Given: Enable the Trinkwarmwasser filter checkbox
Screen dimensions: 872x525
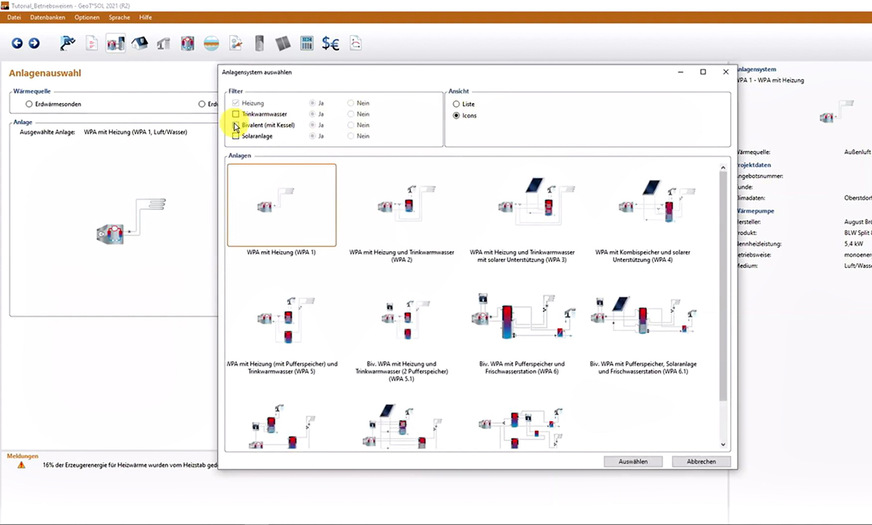Looking at the screenshot, I should click(x=236, y=114).
